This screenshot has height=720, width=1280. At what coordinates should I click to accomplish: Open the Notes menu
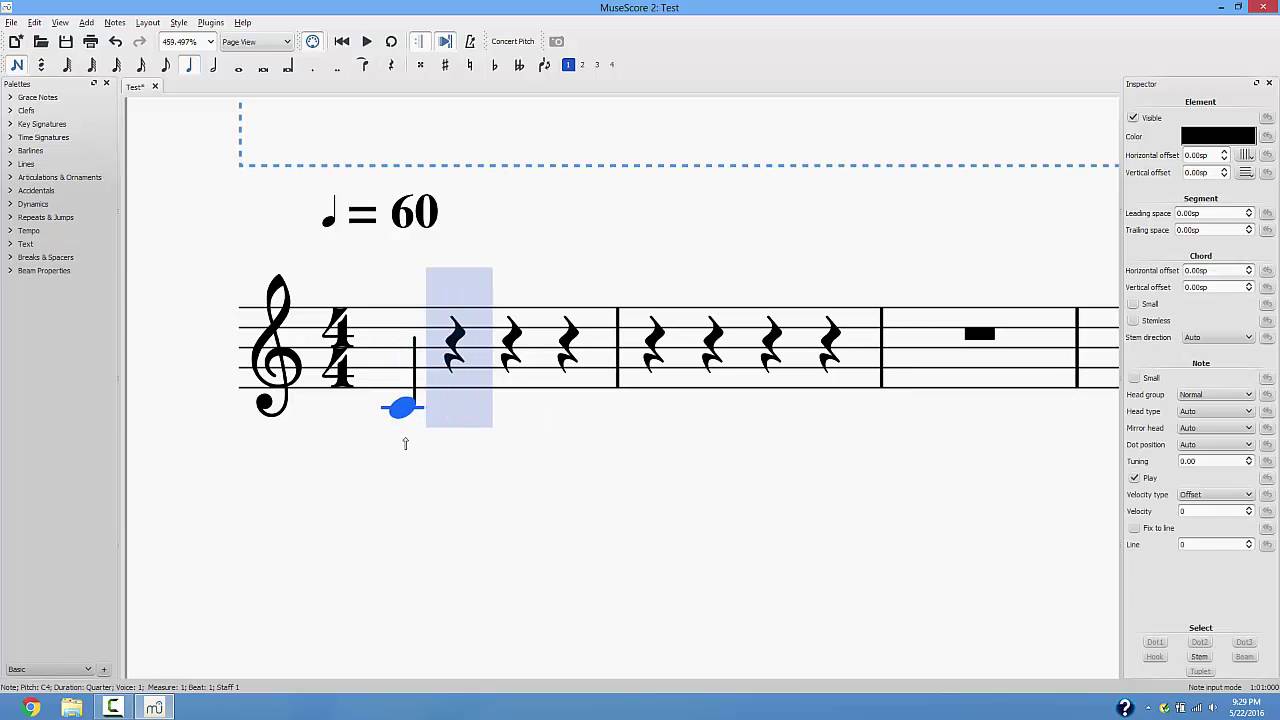[115, 22]
